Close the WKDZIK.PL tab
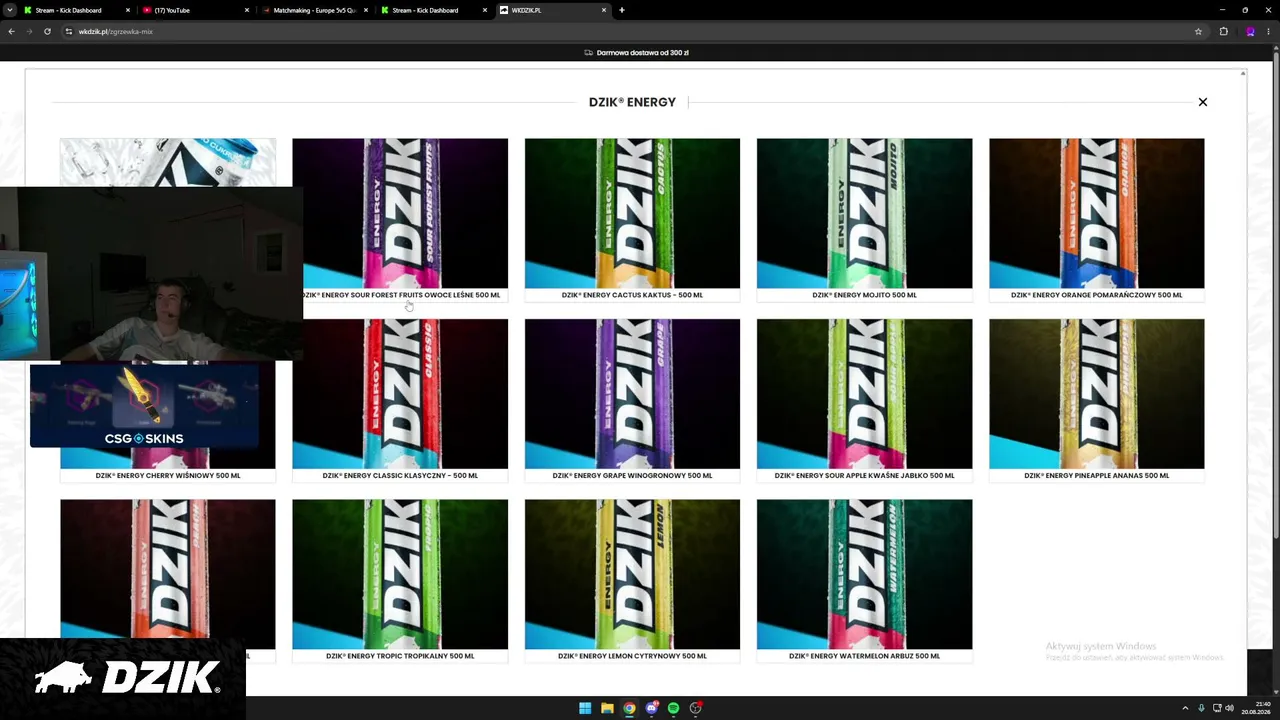1280x720 pixels. click(x=604, y=10)
